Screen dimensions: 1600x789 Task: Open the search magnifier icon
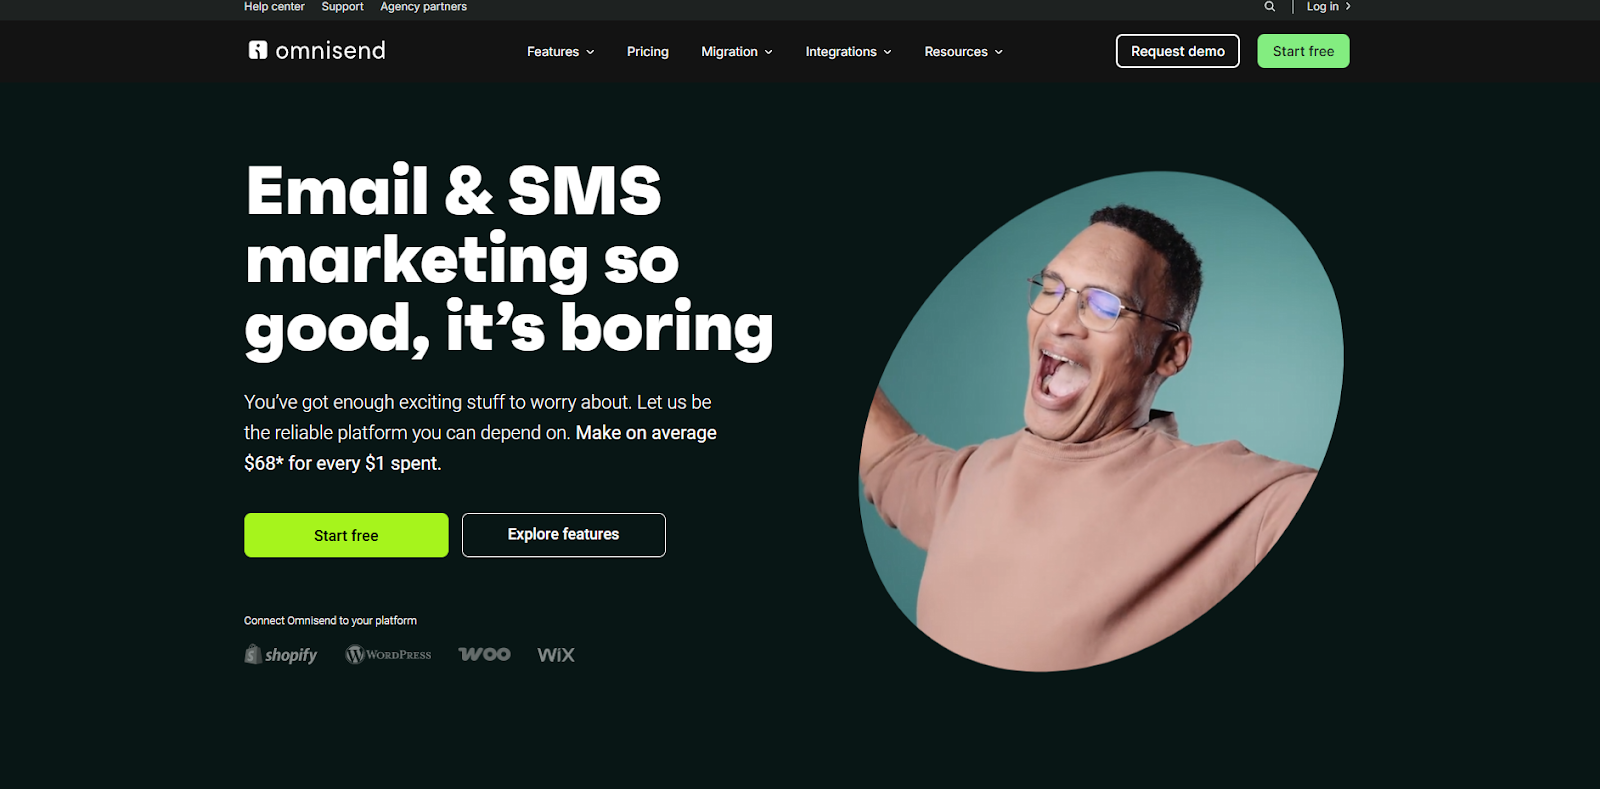click(x=1270, y=6)
